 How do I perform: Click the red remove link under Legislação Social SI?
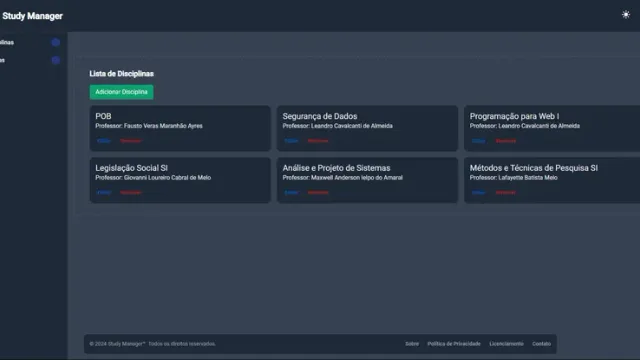click(x=131, y=192)
